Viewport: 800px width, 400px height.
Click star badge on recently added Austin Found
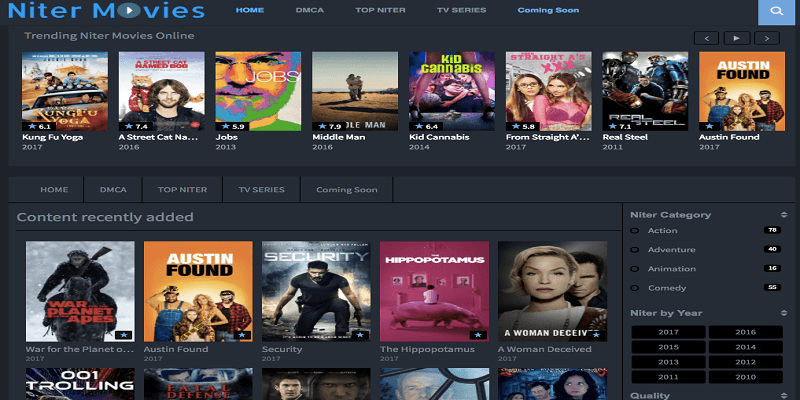pyautogui.click(x=242, y=335)
